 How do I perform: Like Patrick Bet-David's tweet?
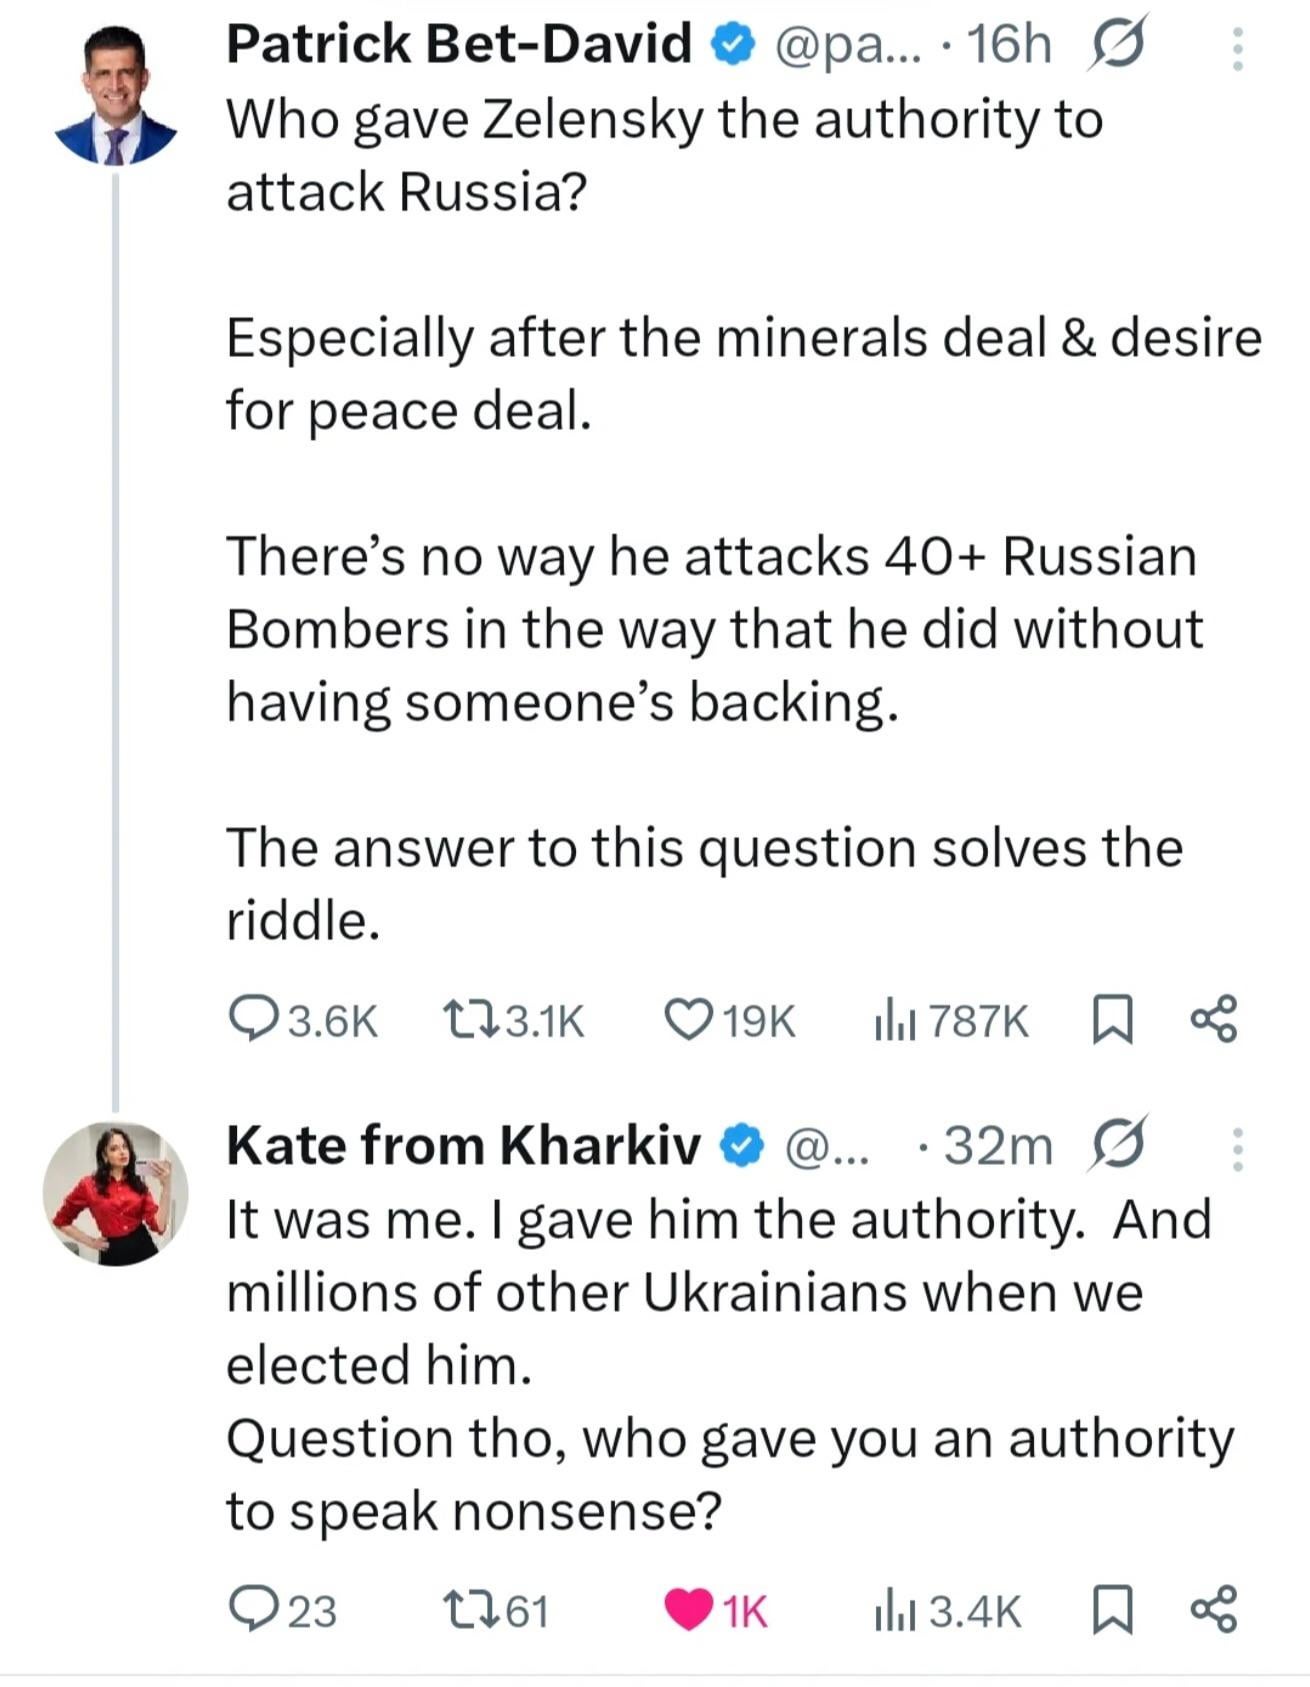[688, 1020]
